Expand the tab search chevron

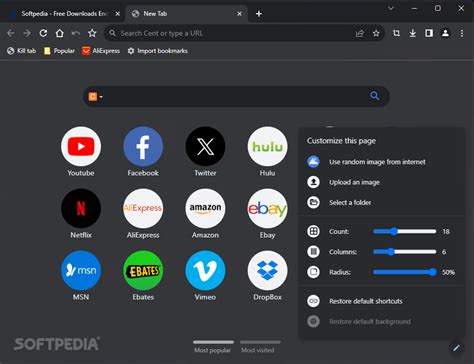point(391,8)
